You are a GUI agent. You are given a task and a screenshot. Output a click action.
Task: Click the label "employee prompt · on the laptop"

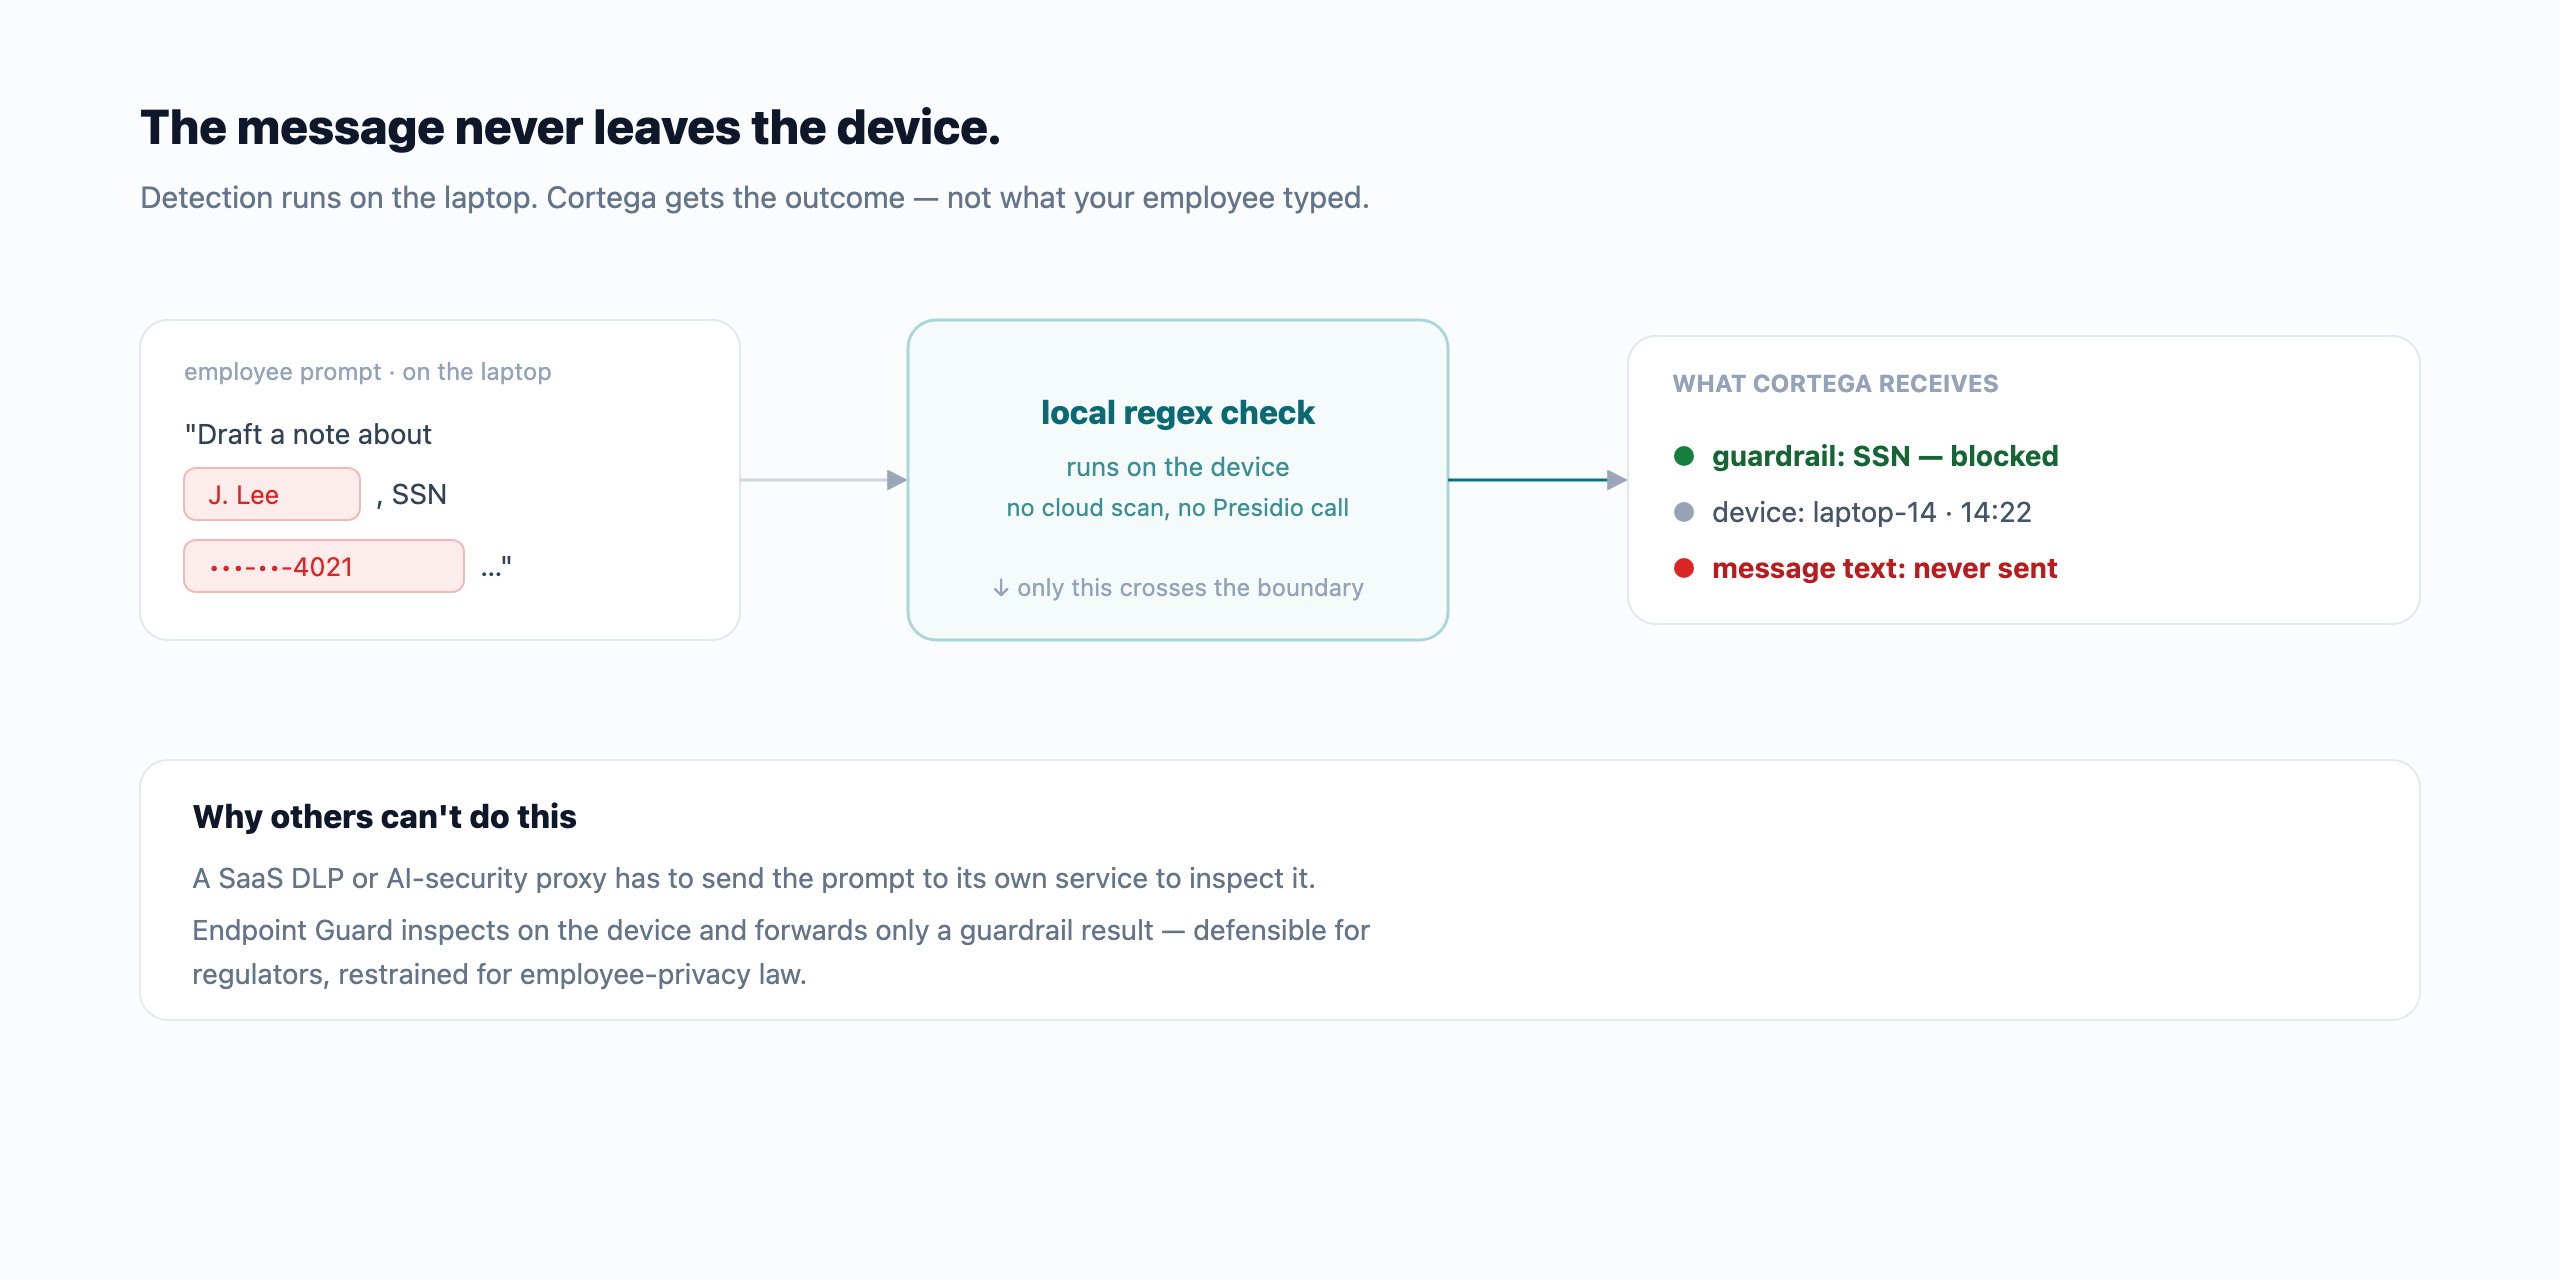coord(367,372)
